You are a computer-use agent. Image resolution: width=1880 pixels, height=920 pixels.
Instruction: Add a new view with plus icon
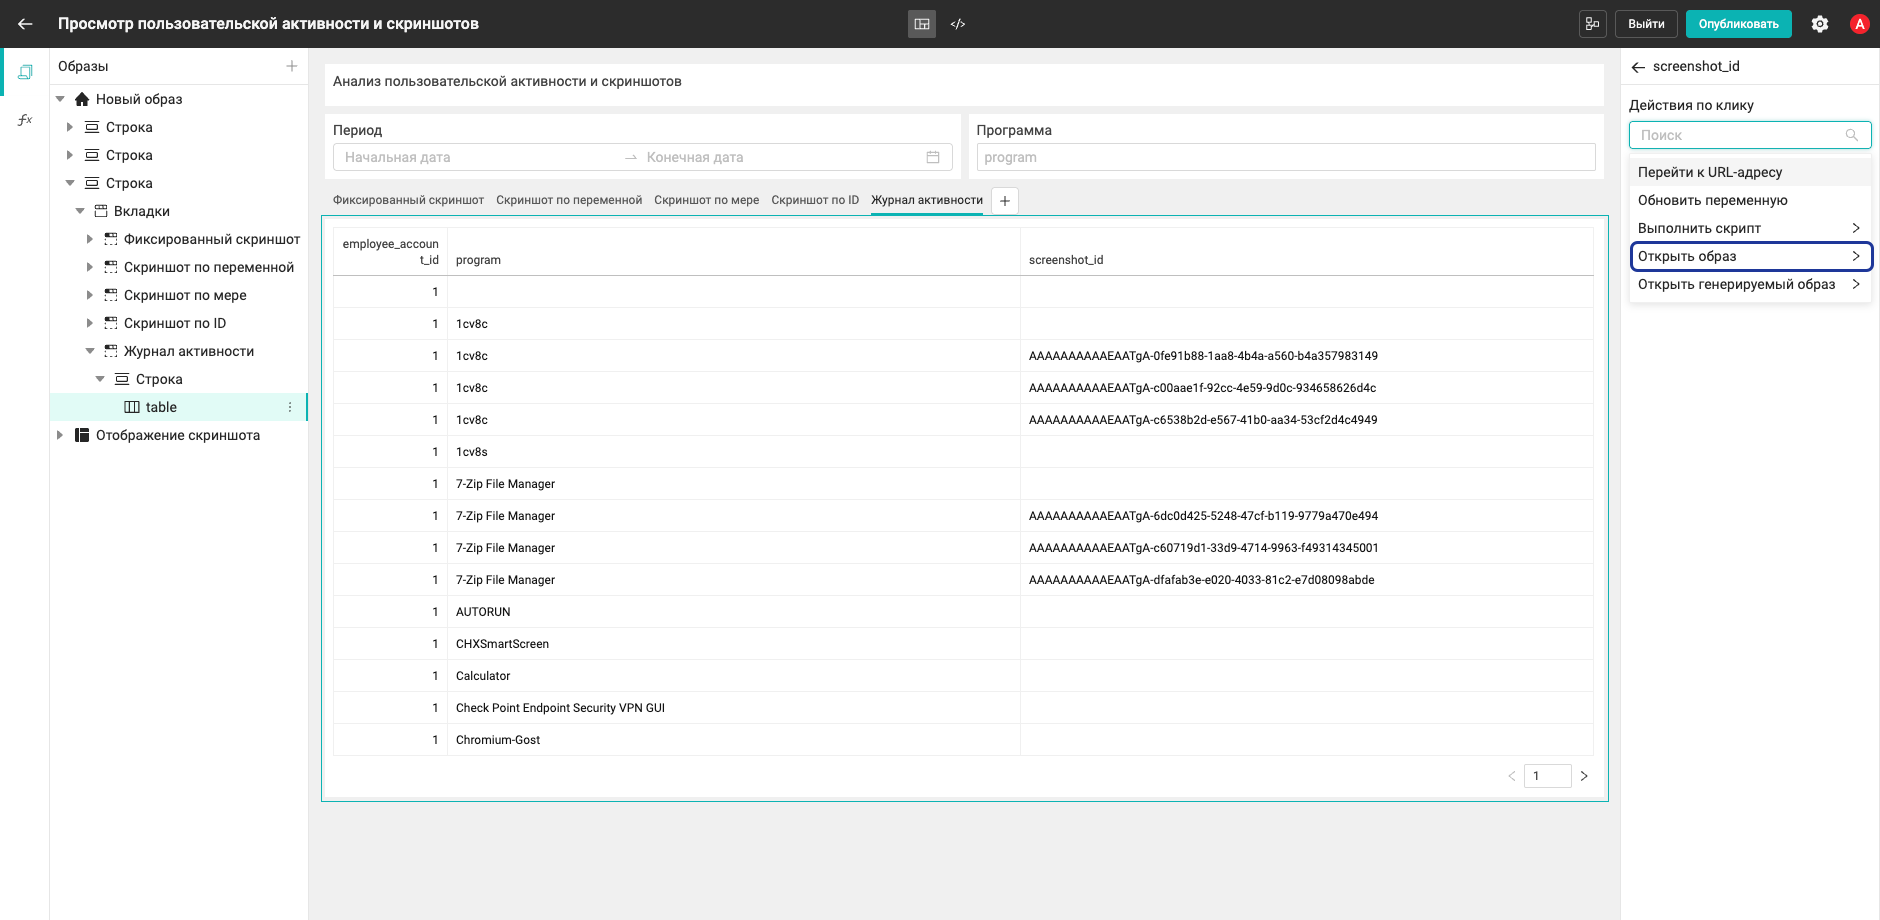[x=292, y=66]
